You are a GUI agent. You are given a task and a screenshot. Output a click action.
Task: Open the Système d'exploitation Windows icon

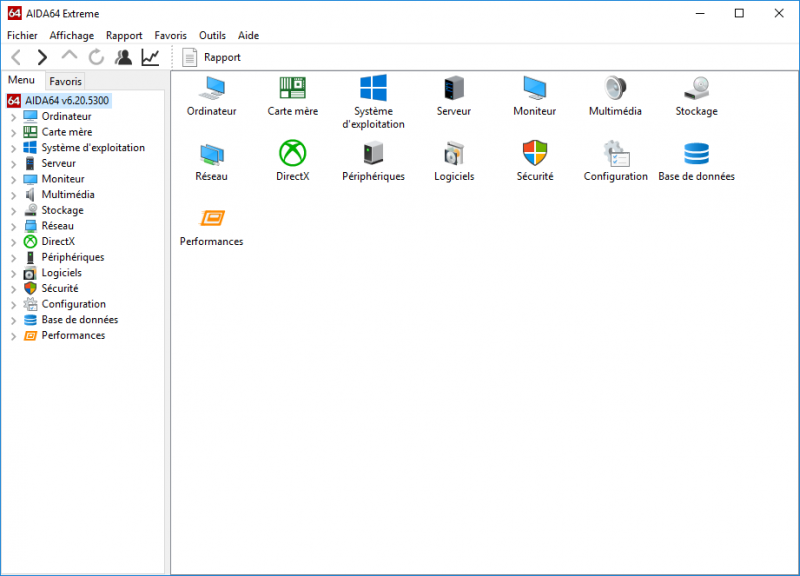373,88
